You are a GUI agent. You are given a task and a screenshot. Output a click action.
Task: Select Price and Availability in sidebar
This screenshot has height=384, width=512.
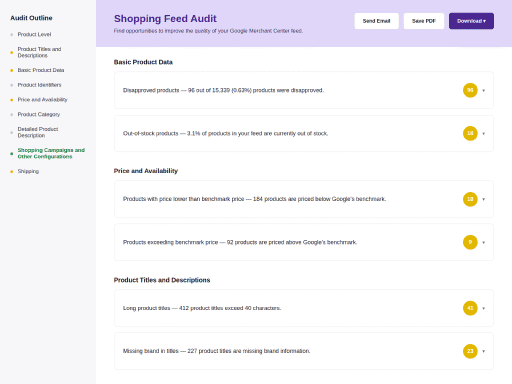click(42, 100)
